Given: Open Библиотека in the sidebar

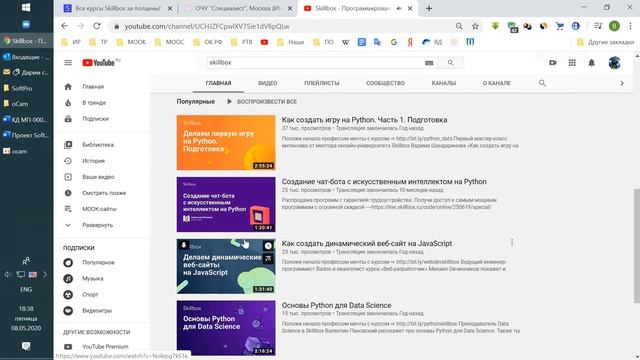Looking at the screenshot, I should pyautogui.click(x=98, y=145).
